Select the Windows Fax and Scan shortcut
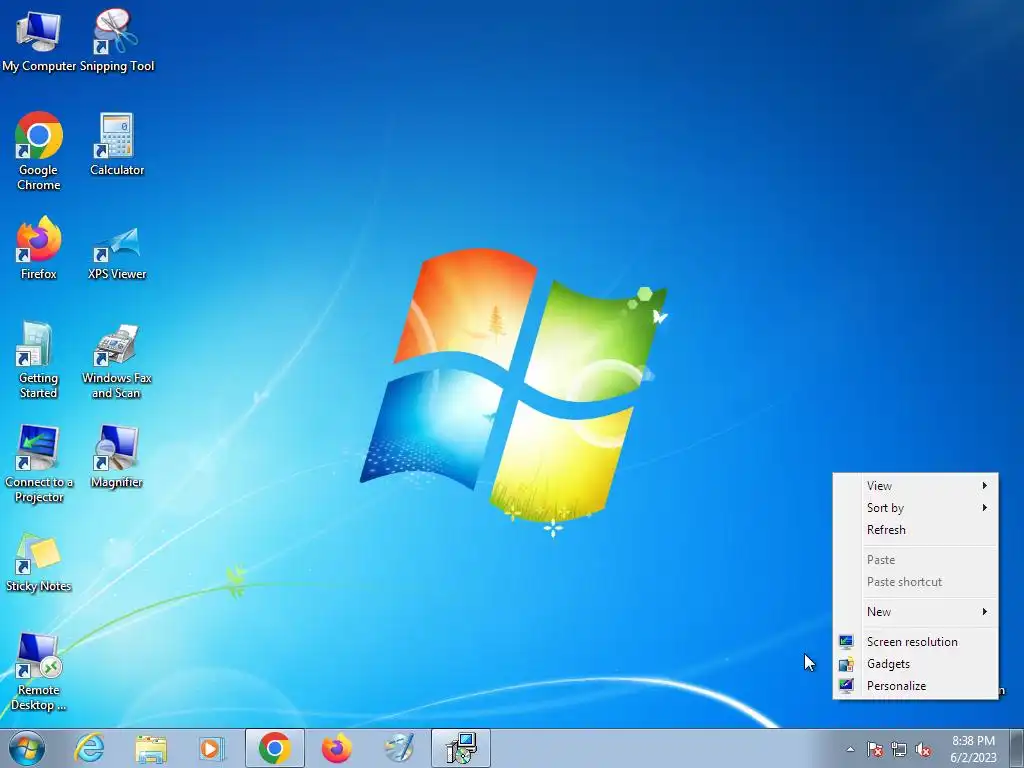 coord(117,361)
